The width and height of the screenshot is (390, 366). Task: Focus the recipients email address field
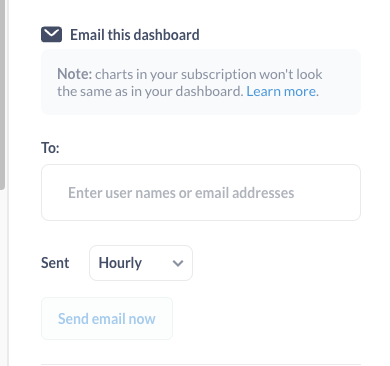tap(201, 192)
